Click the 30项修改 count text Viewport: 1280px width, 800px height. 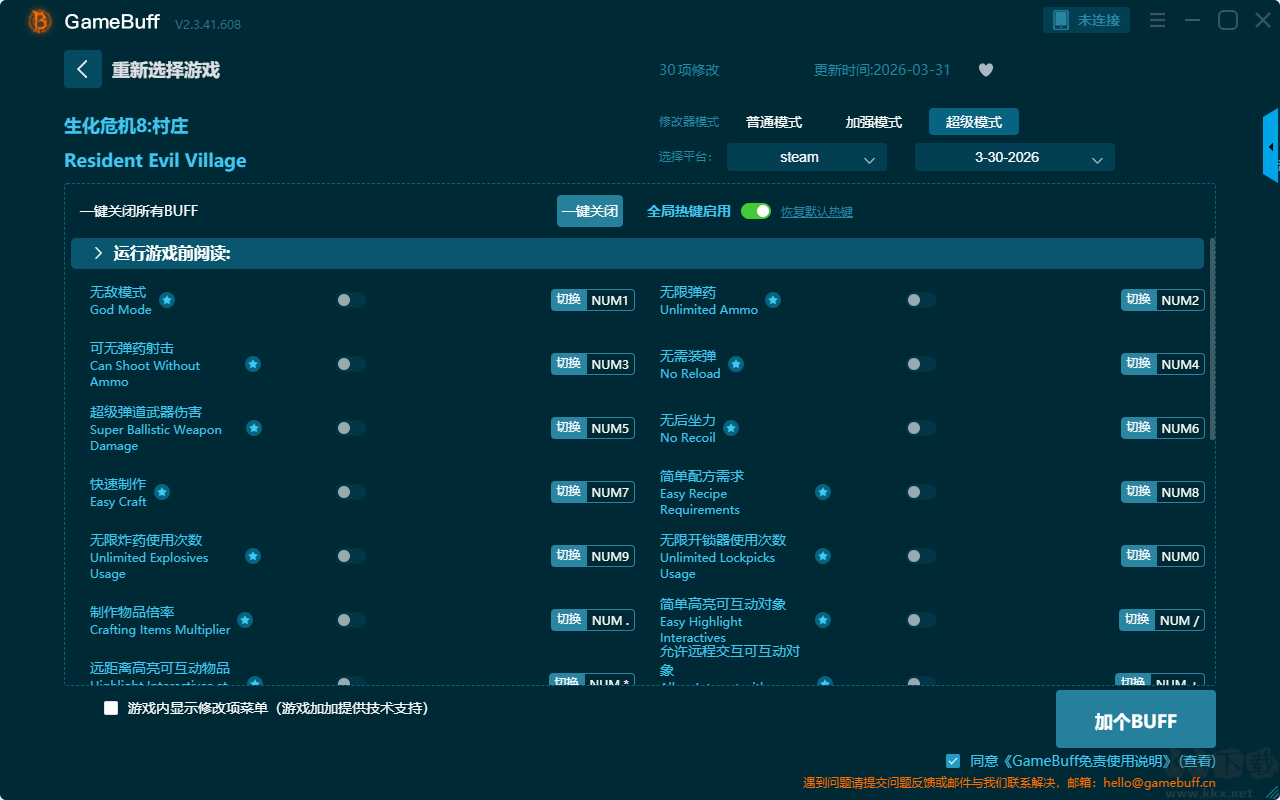689,70
